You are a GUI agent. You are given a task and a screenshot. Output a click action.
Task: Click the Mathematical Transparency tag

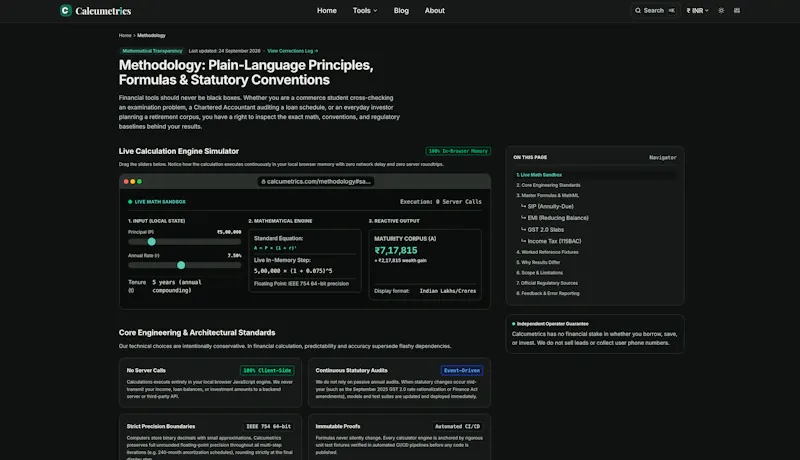coord(152,51)
